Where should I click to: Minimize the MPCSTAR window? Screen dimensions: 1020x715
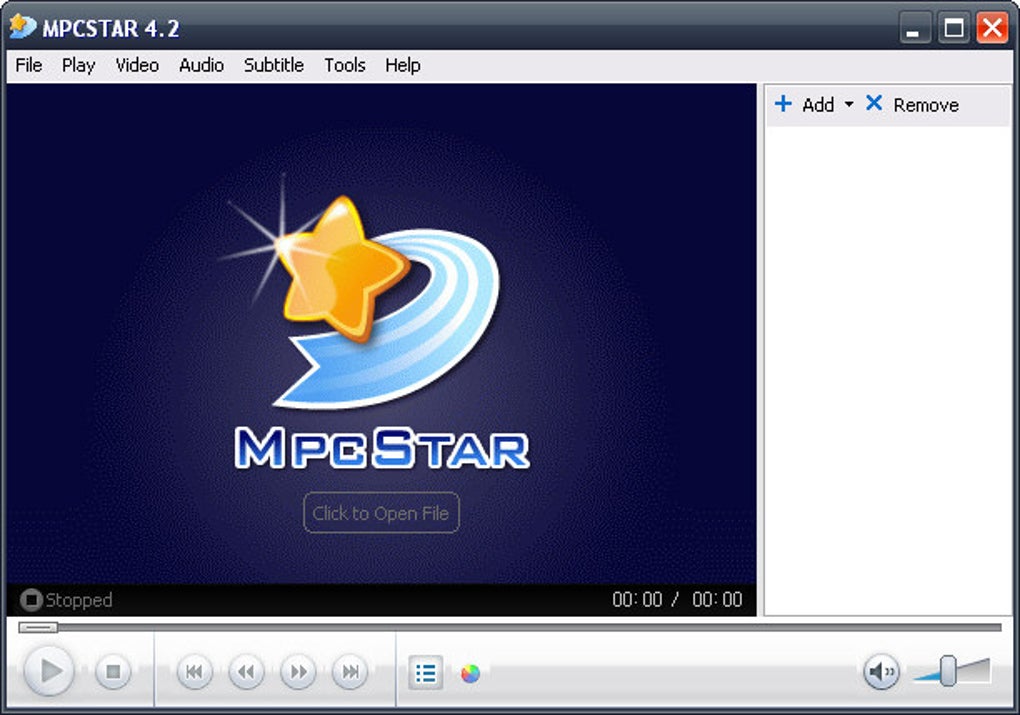915,28
